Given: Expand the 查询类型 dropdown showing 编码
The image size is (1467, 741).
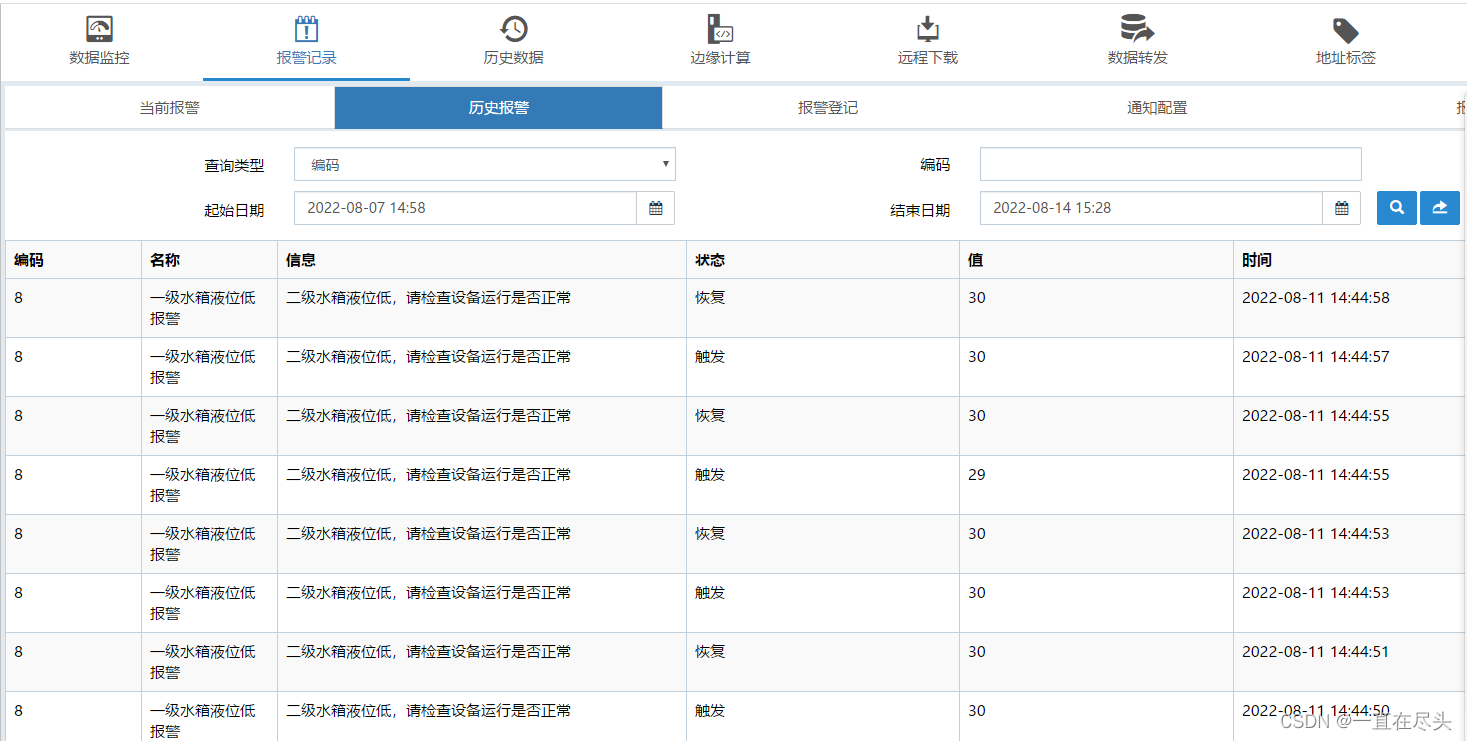Looking at the screenshot, I should (485, 164).
